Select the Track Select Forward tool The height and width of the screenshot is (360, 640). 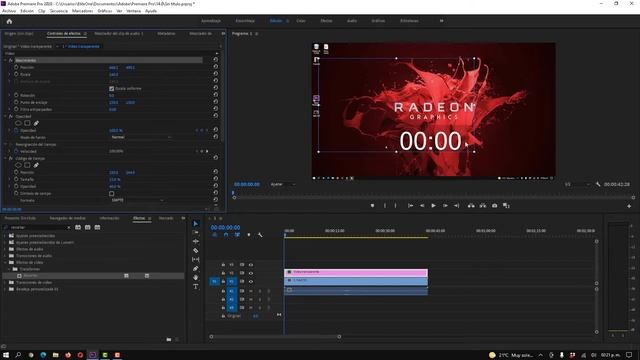[x=196, y=233]
